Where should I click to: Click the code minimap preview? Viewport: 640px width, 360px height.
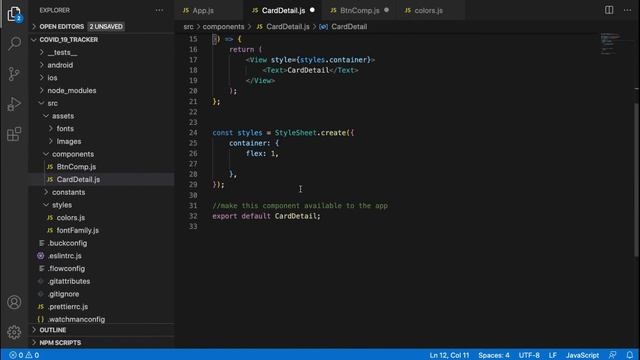[x=610, y=44]
